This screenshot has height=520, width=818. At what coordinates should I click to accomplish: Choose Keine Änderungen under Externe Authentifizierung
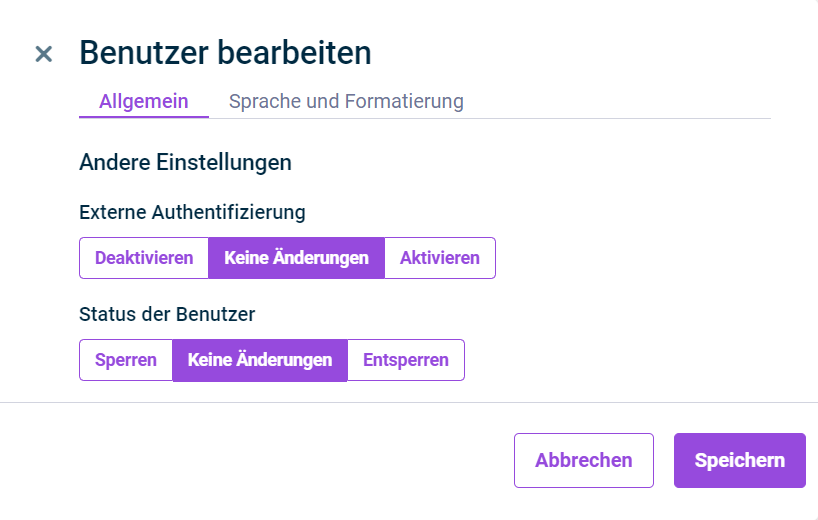(x=296, y=258)
